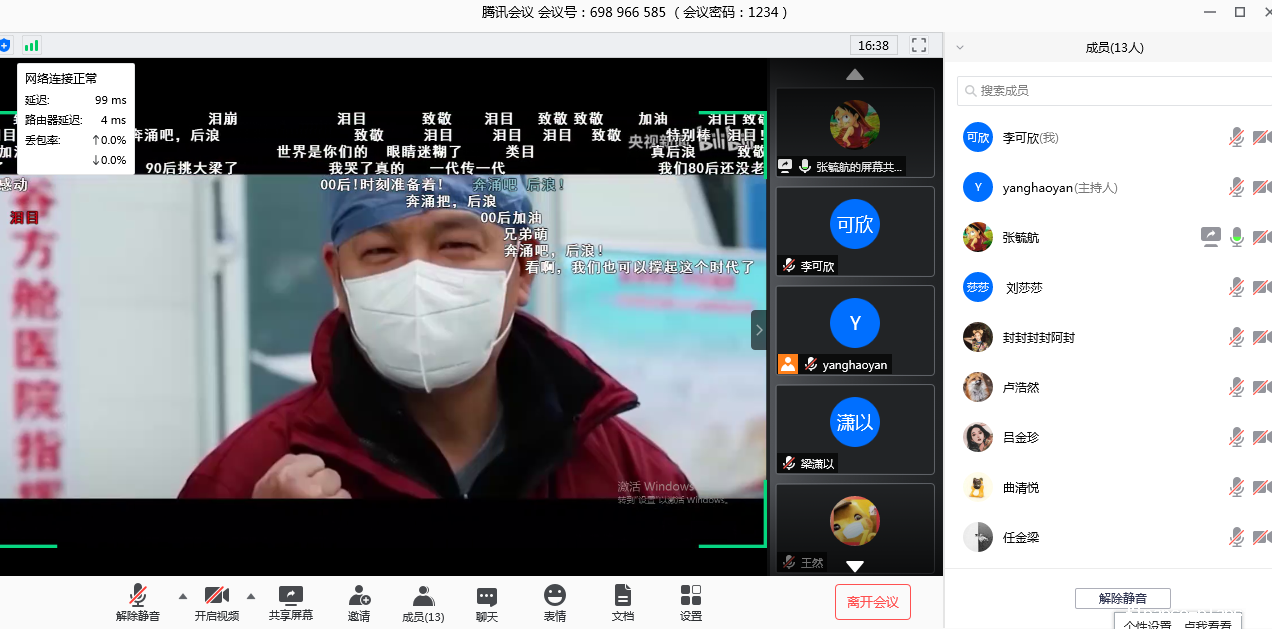Open the 表情 emoji reactions icon
This screenshot has height=629, width=1272.
coord(555,596)
